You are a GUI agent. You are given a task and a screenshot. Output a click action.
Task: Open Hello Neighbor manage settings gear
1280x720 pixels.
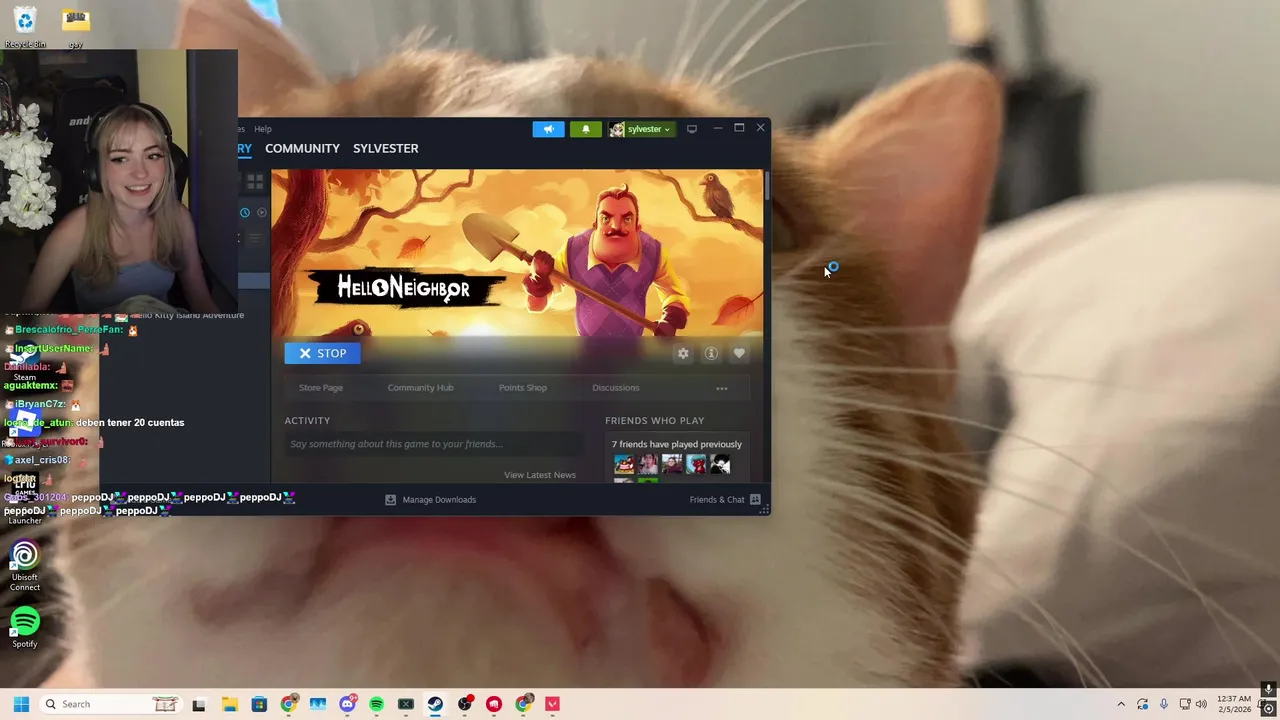683,353
